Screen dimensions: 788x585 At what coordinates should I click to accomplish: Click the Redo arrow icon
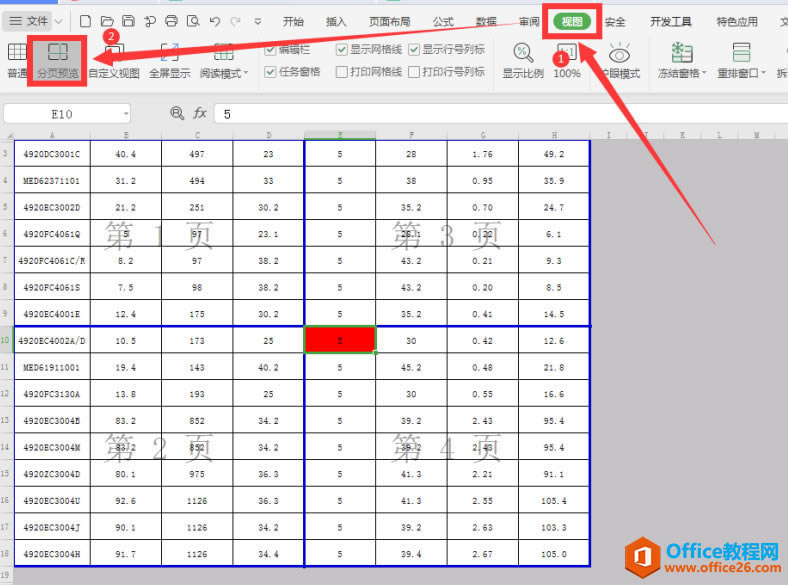coord(235,21)
